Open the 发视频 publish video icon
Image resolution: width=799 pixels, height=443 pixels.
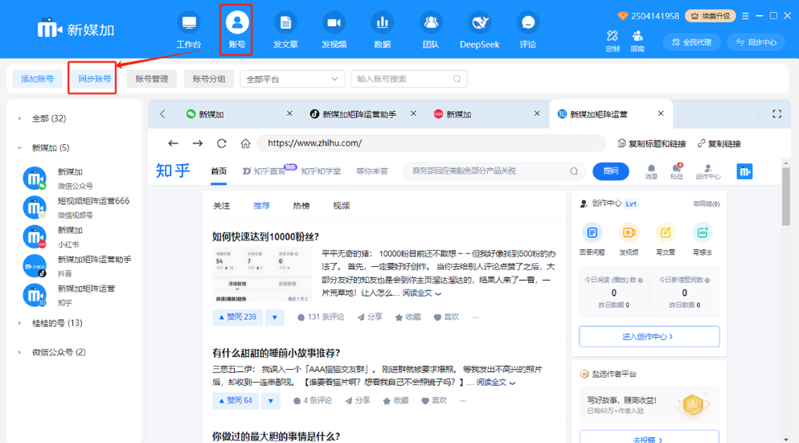(x=334, y=23)
